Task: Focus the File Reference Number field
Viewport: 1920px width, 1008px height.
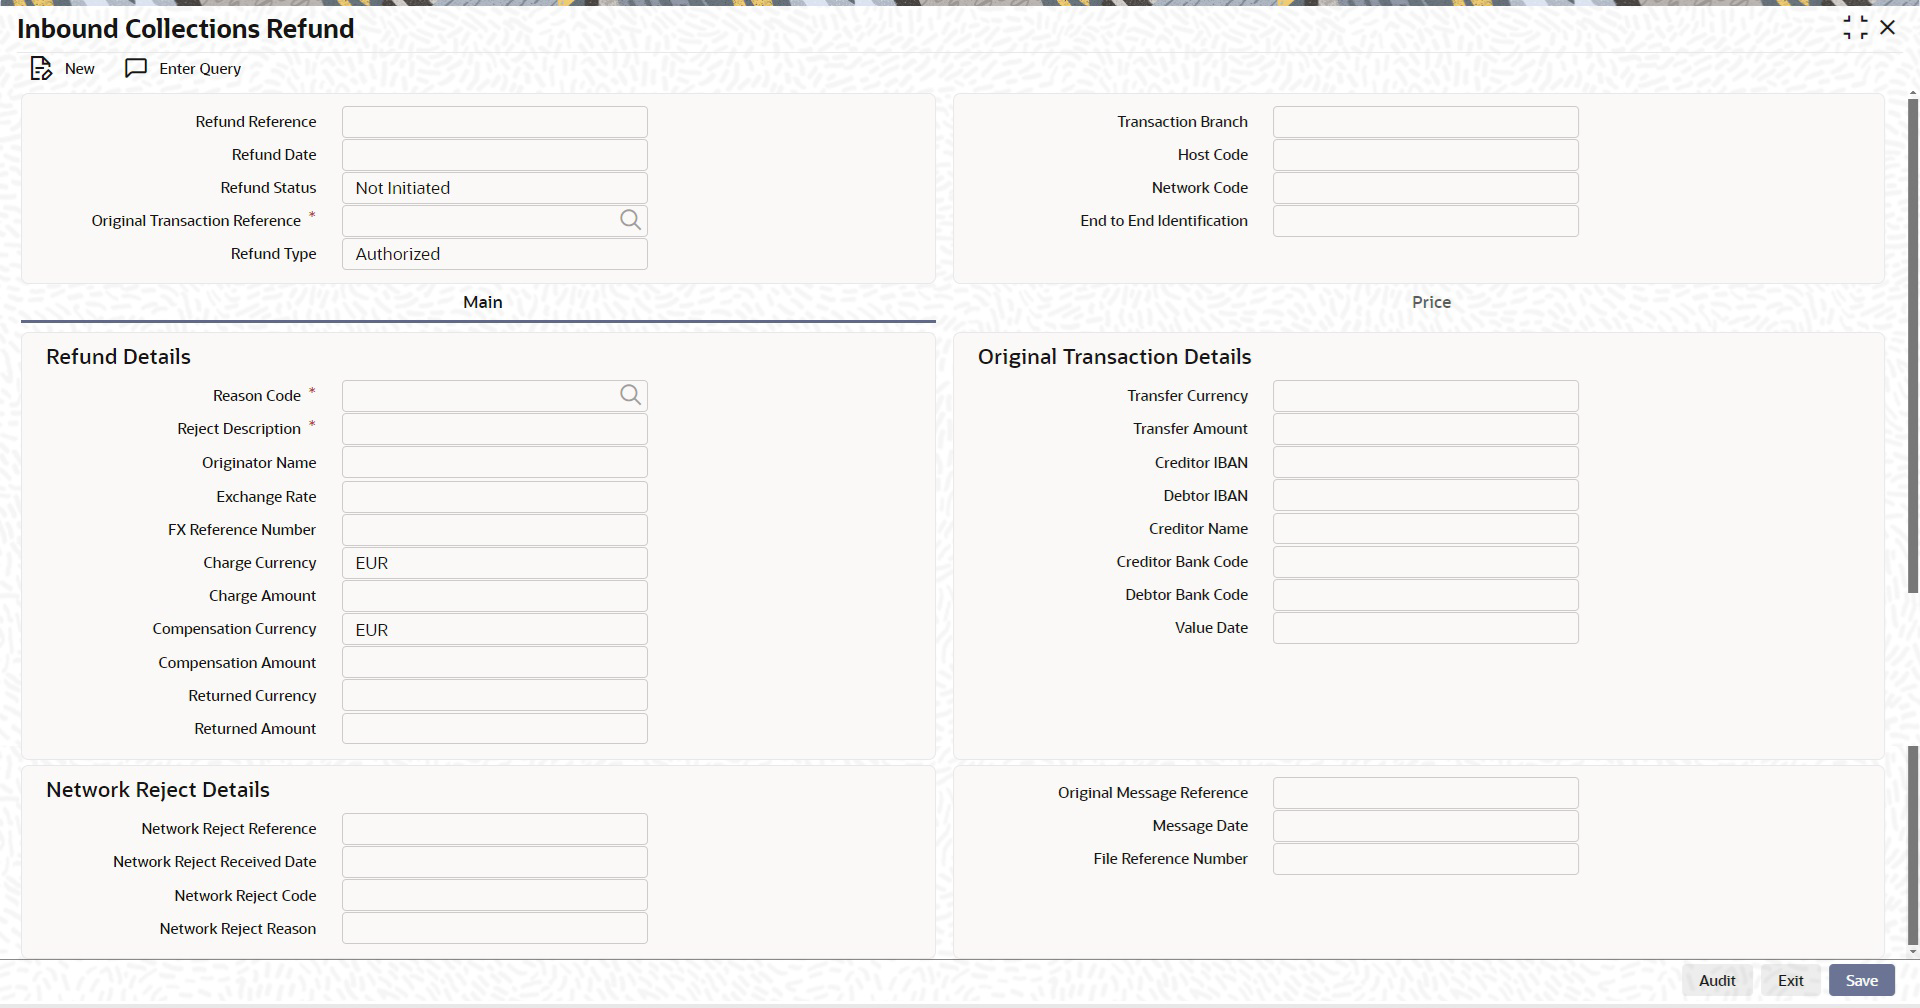Action: coord(1426,859)
